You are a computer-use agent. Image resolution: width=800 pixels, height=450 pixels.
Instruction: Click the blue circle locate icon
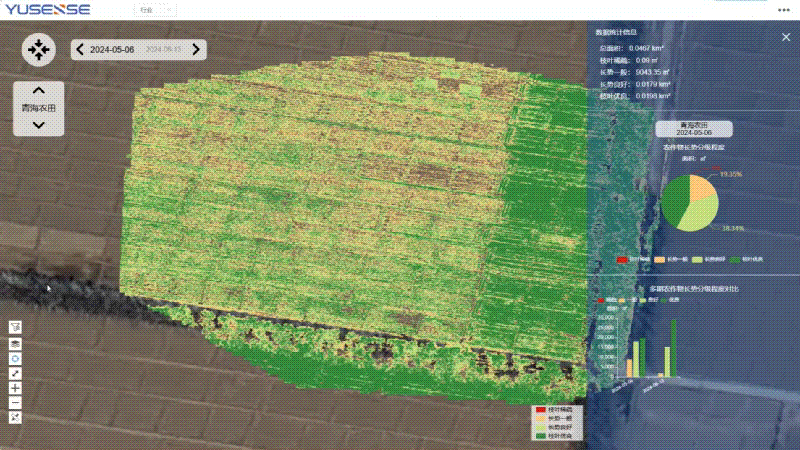pos(15,357)
